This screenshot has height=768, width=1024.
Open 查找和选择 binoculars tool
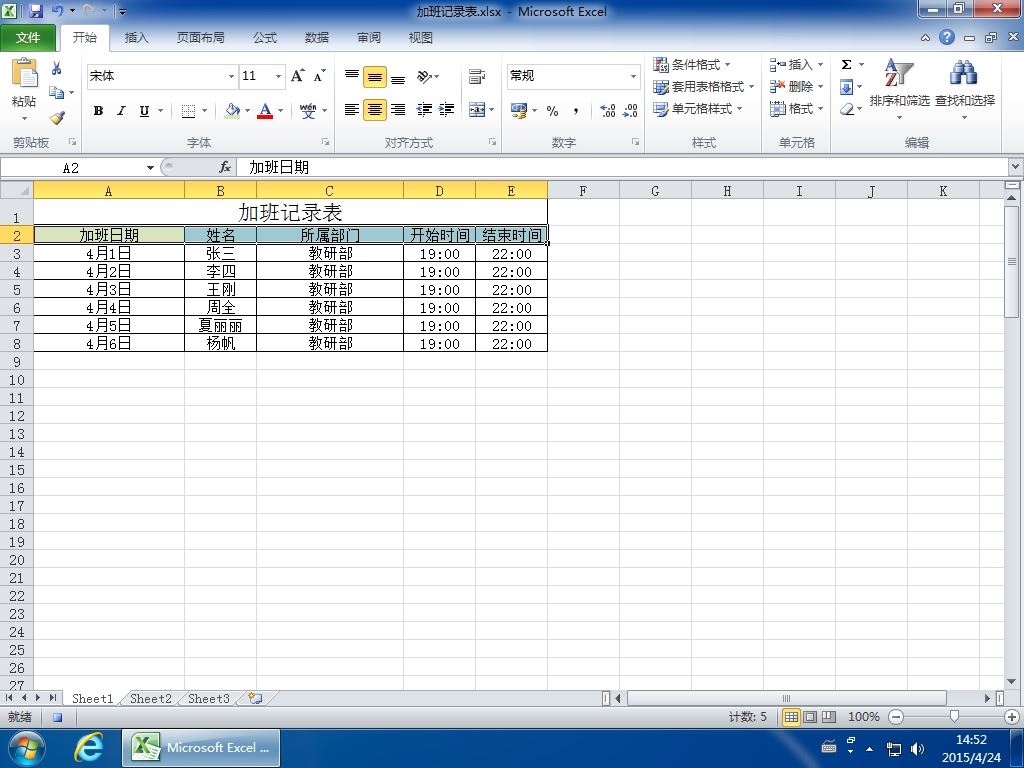[x=965, y=88]
